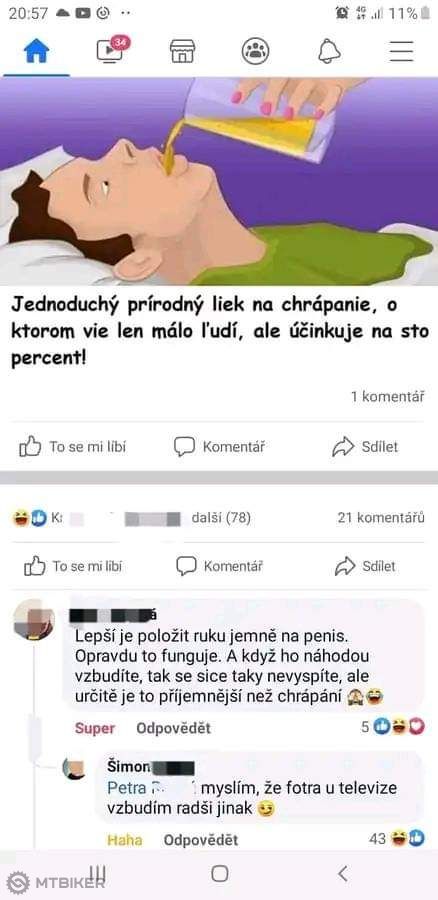View the 1 komentář link
Image resolution: width=438 pixels, height=900 pixels.
click(x=387, y=397)
